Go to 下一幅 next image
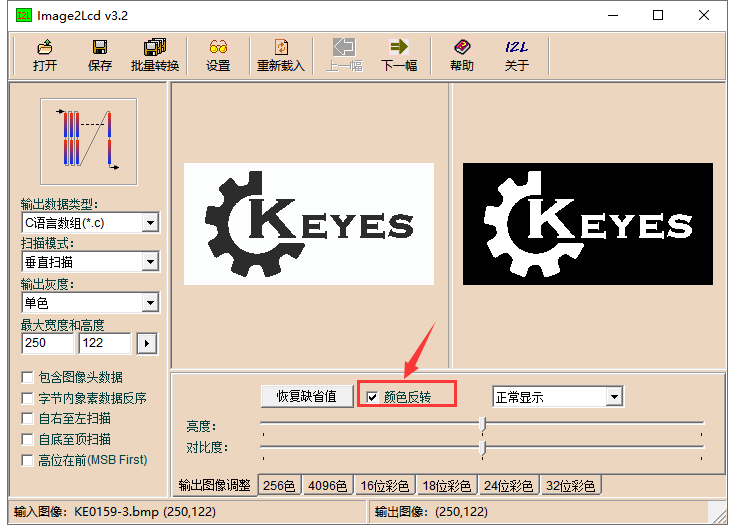This screenshot has width=735, height=532. pyautogui.click(x=399, y=55)
